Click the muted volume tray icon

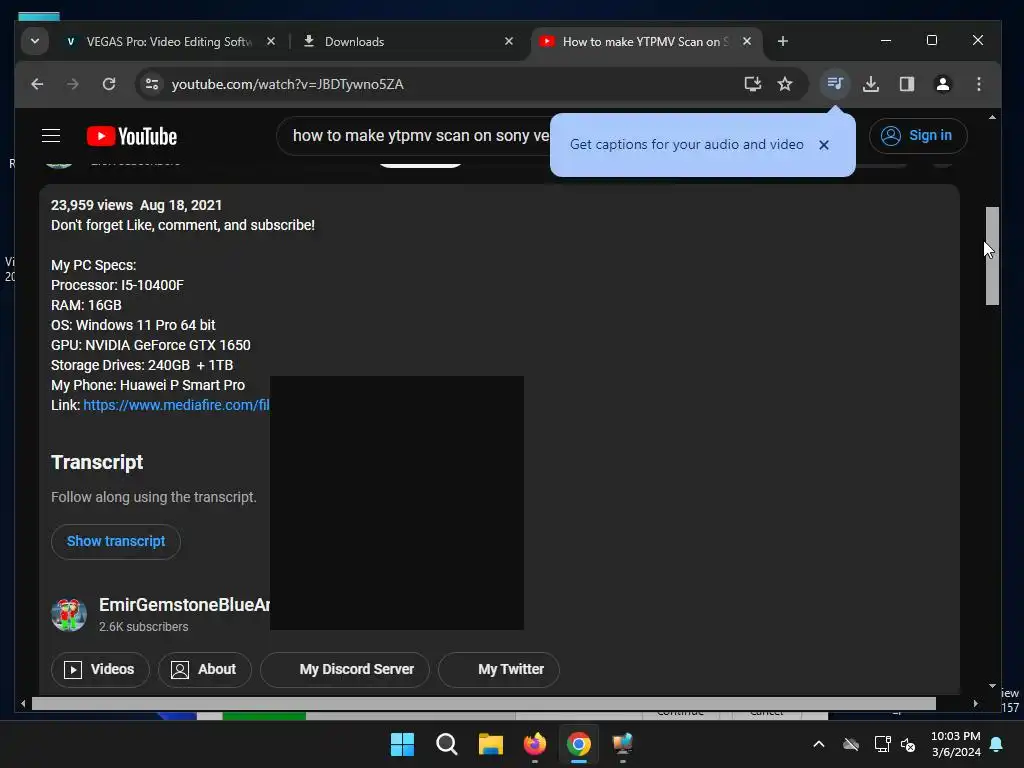908,744
